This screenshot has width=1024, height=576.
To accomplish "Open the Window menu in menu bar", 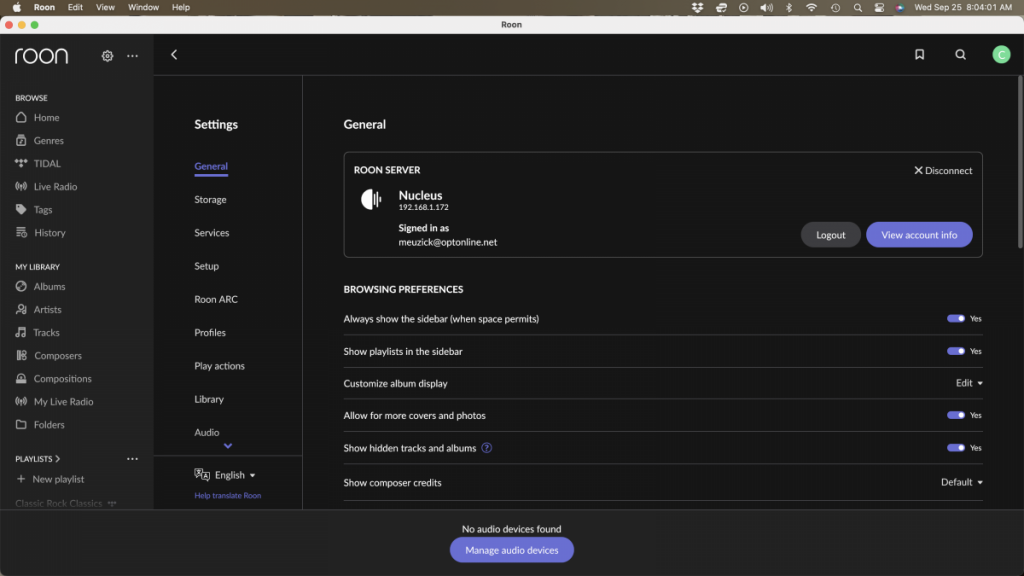I will pyautogui.click(x=143, y=7).
